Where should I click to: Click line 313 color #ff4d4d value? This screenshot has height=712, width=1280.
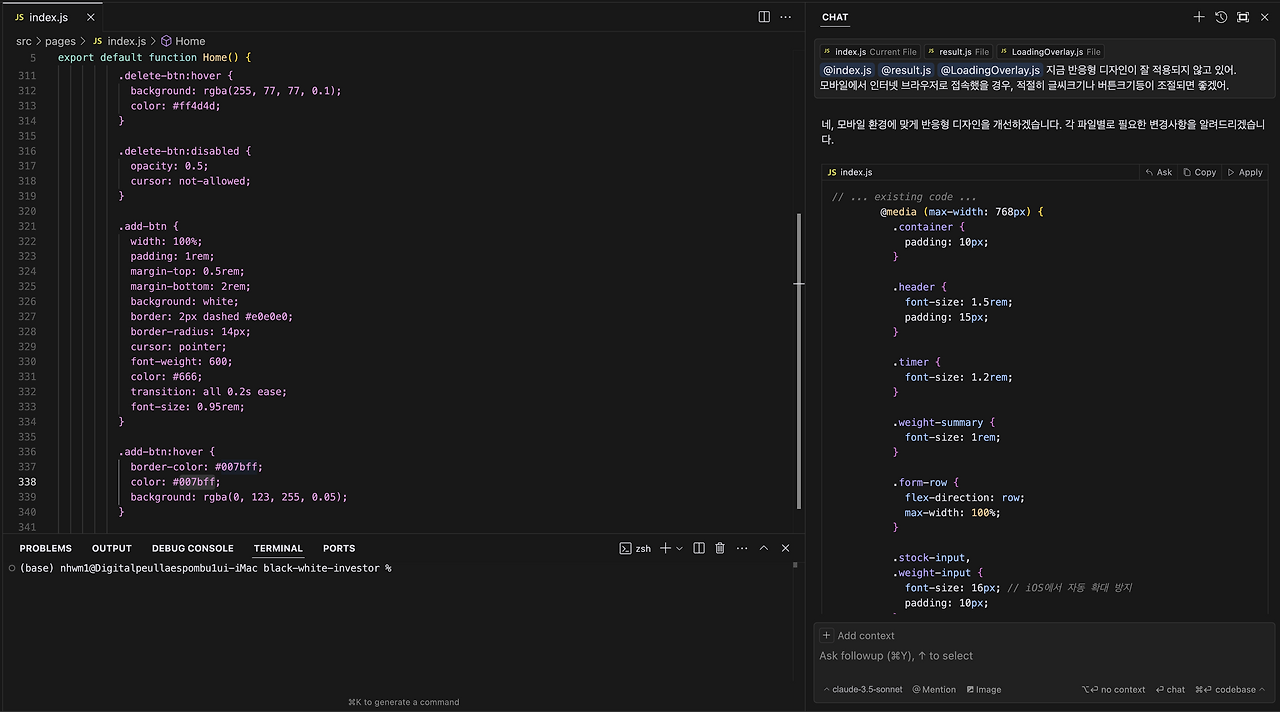pyautogui.click(x=194, y=106)
